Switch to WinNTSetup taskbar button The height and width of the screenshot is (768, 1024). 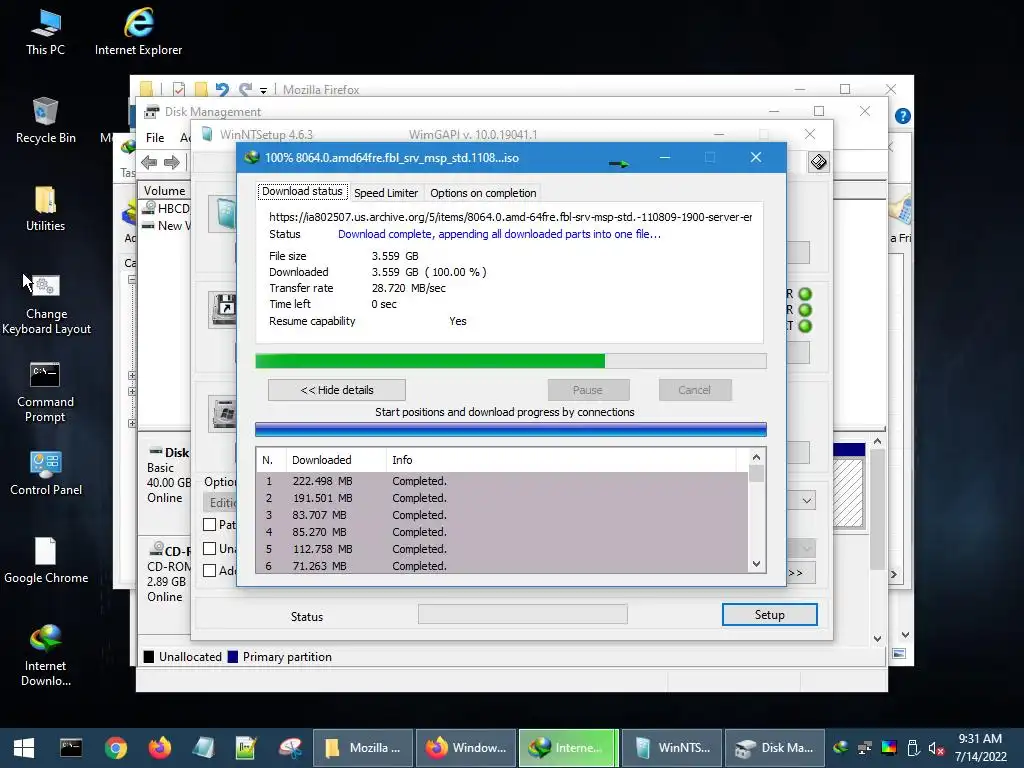tap(671, 748)
